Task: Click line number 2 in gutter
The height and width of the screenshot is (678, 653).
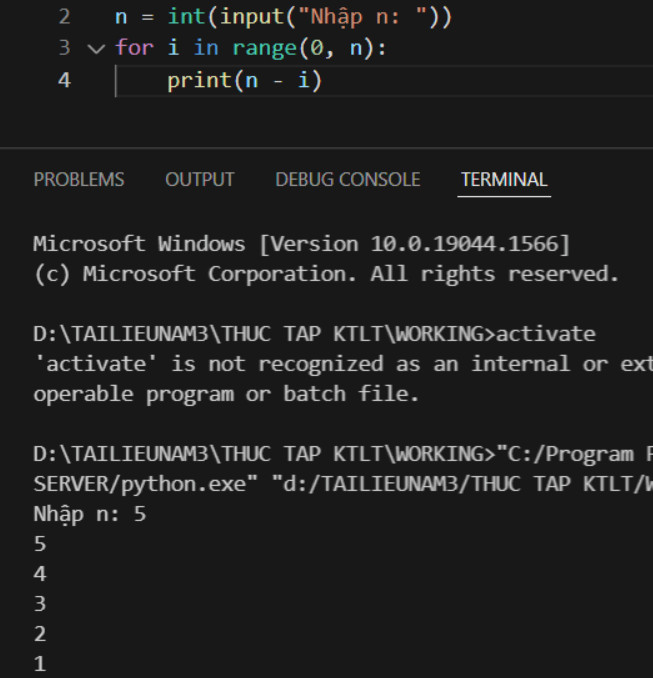Action: [64, 17]
